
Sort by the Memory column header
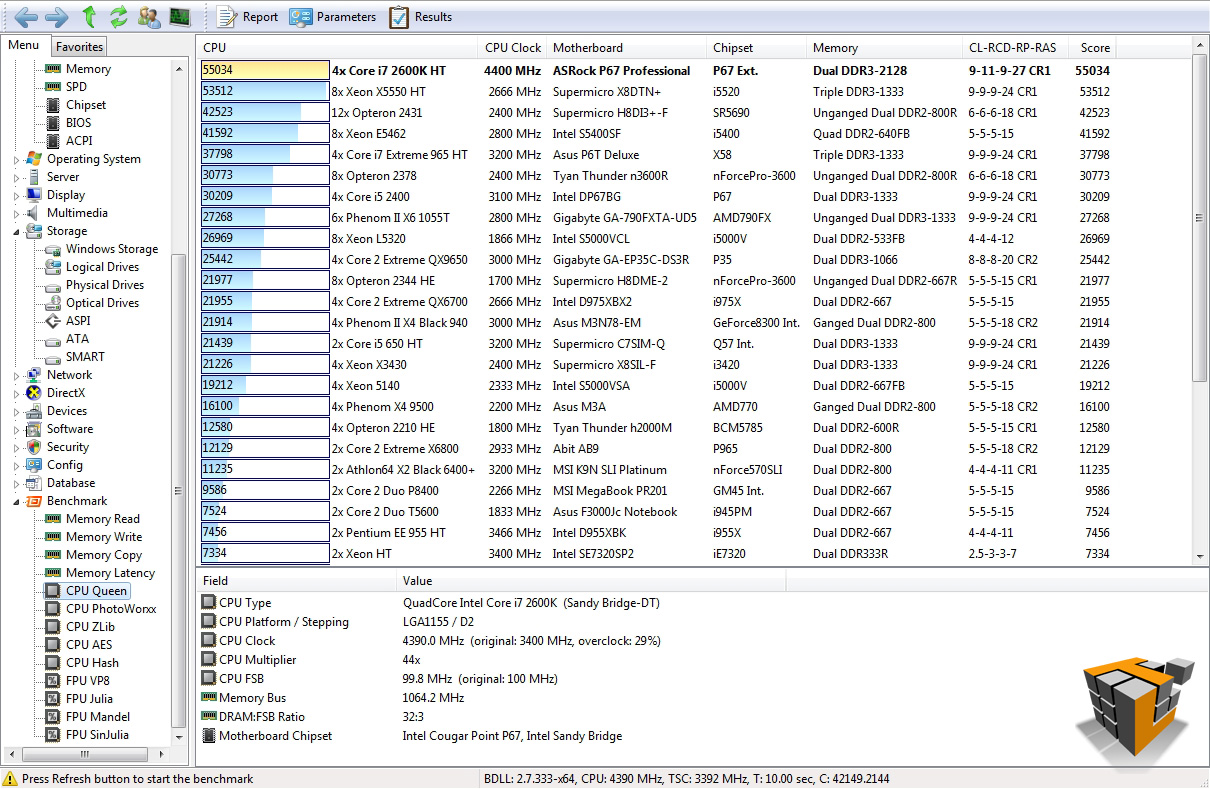pyautogui.click(x=885, y=48)
